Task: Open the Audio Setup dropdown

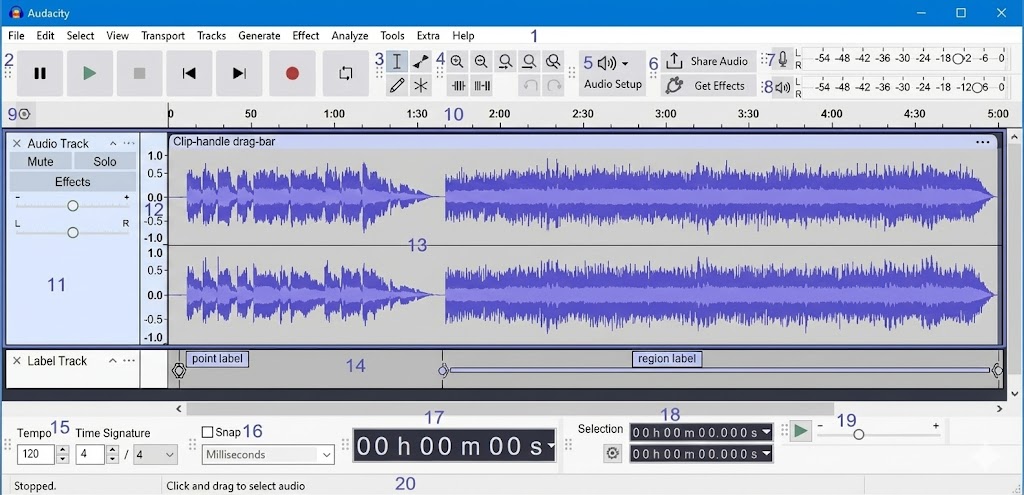Action: coord(613,73)
